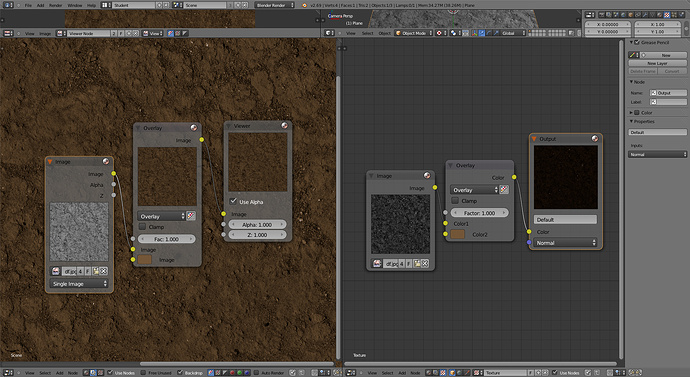690x377 pixels.
Task: Open the File menu
Action: pyautogui.click(x=28, y=5)
